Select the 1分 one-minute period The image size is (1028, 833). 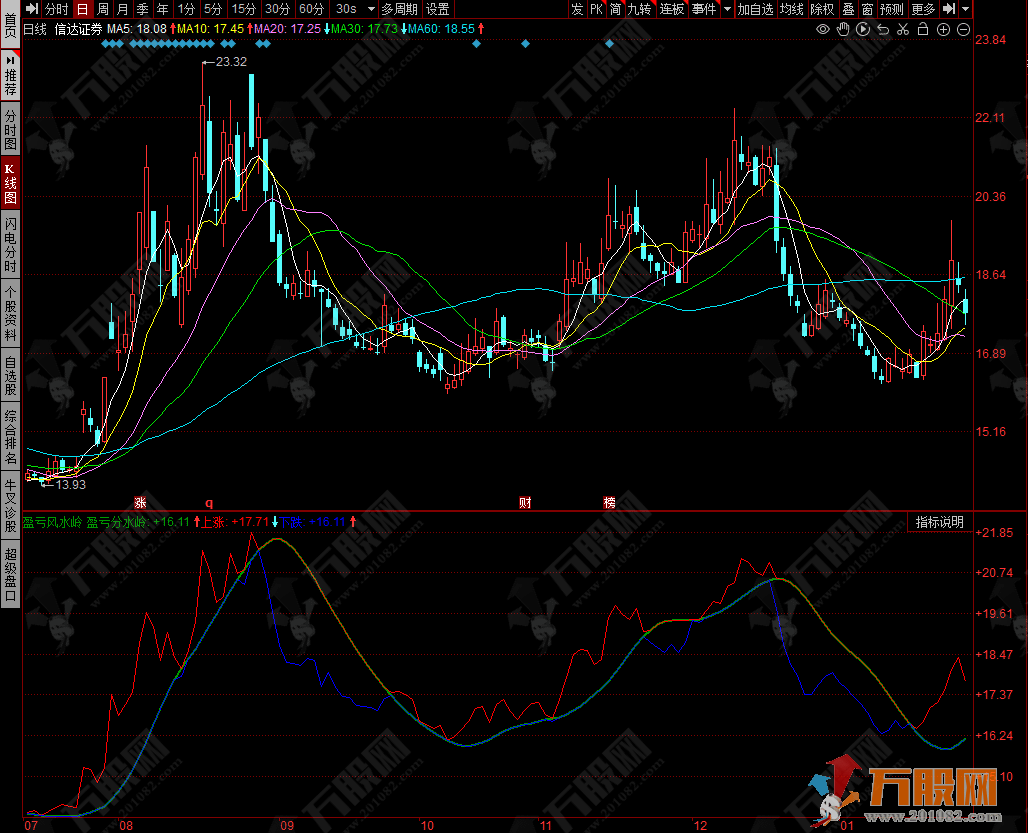(x=187, y=9)
